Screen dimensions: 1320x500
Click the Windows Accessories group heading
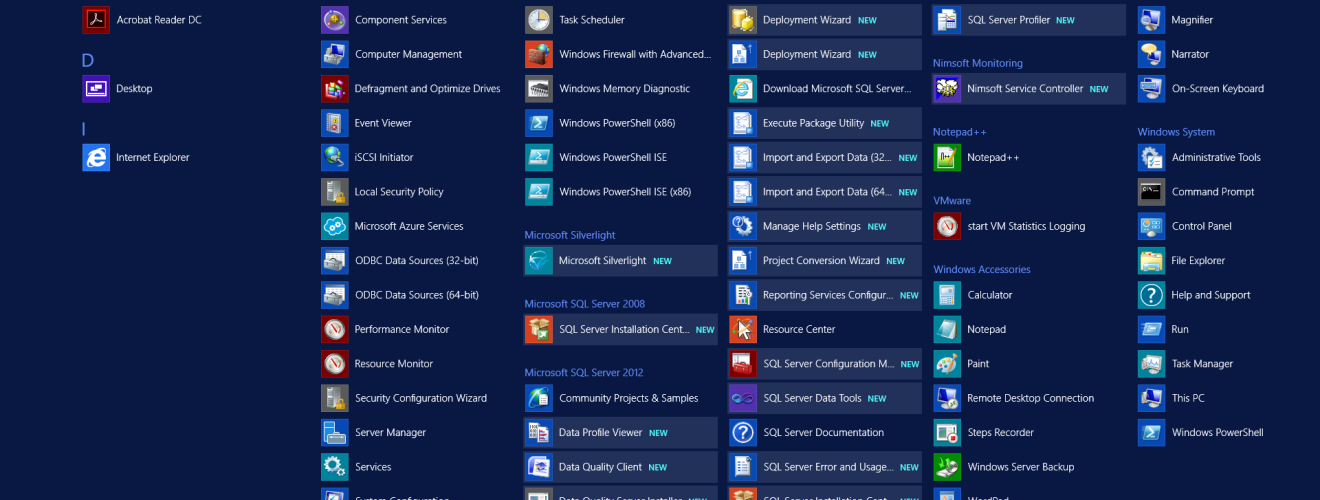tap(982, 270)
